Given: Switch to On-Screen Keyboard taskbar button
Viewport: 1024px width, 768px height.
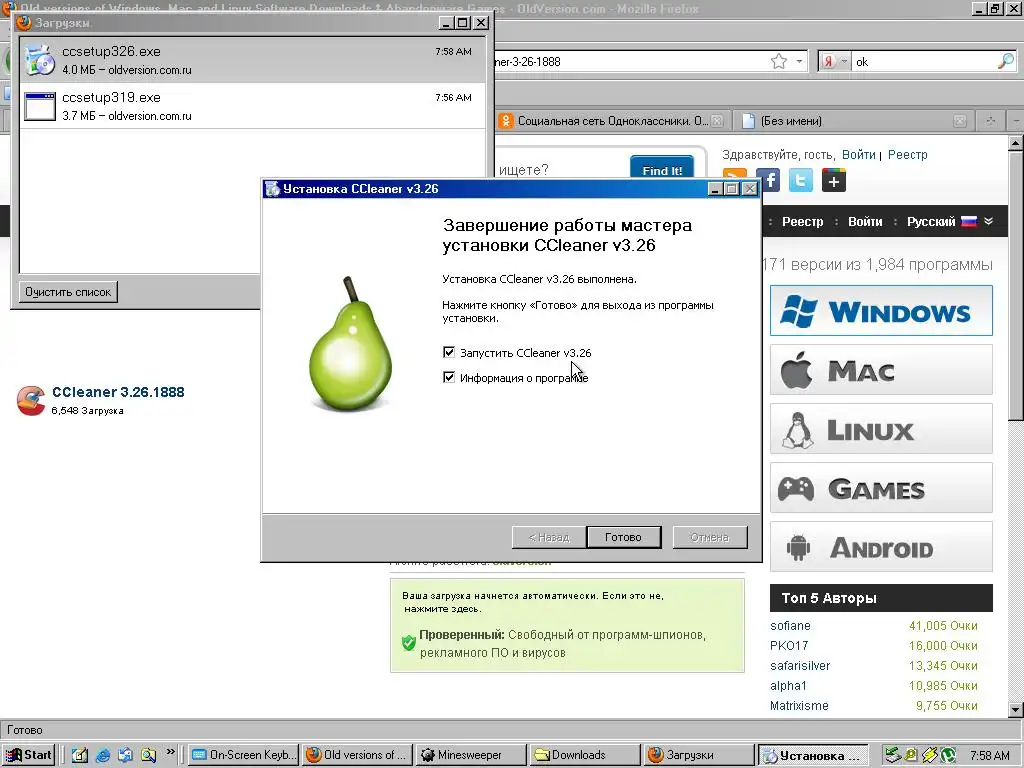Looking at the screenshot, I should 243,755.
